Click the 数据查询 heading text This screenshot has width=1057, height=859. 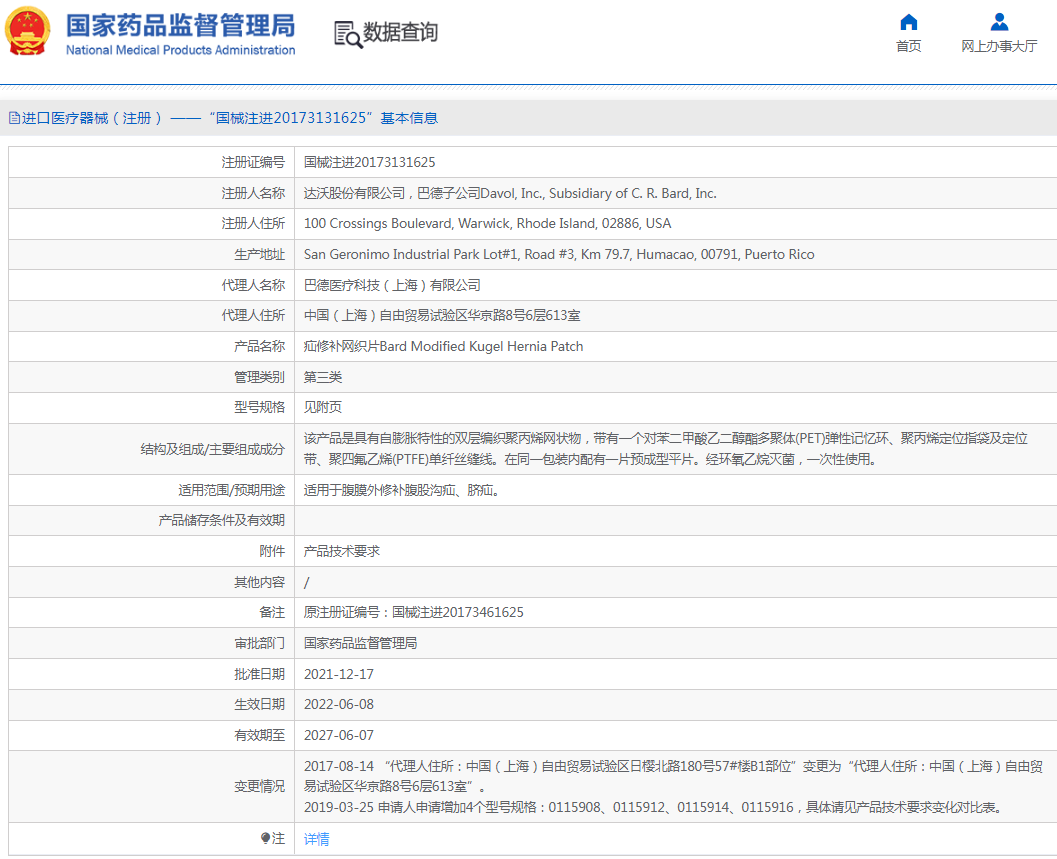400,33
